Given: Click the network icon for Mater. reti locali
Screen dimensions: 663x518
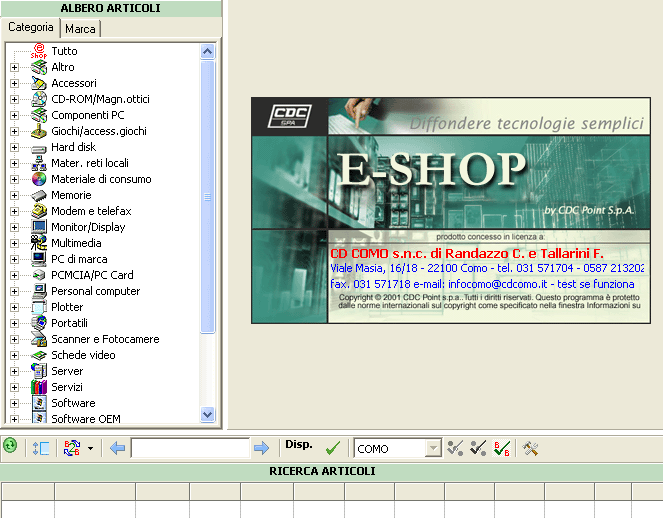Looking at the screenshot, I should 39,163.
